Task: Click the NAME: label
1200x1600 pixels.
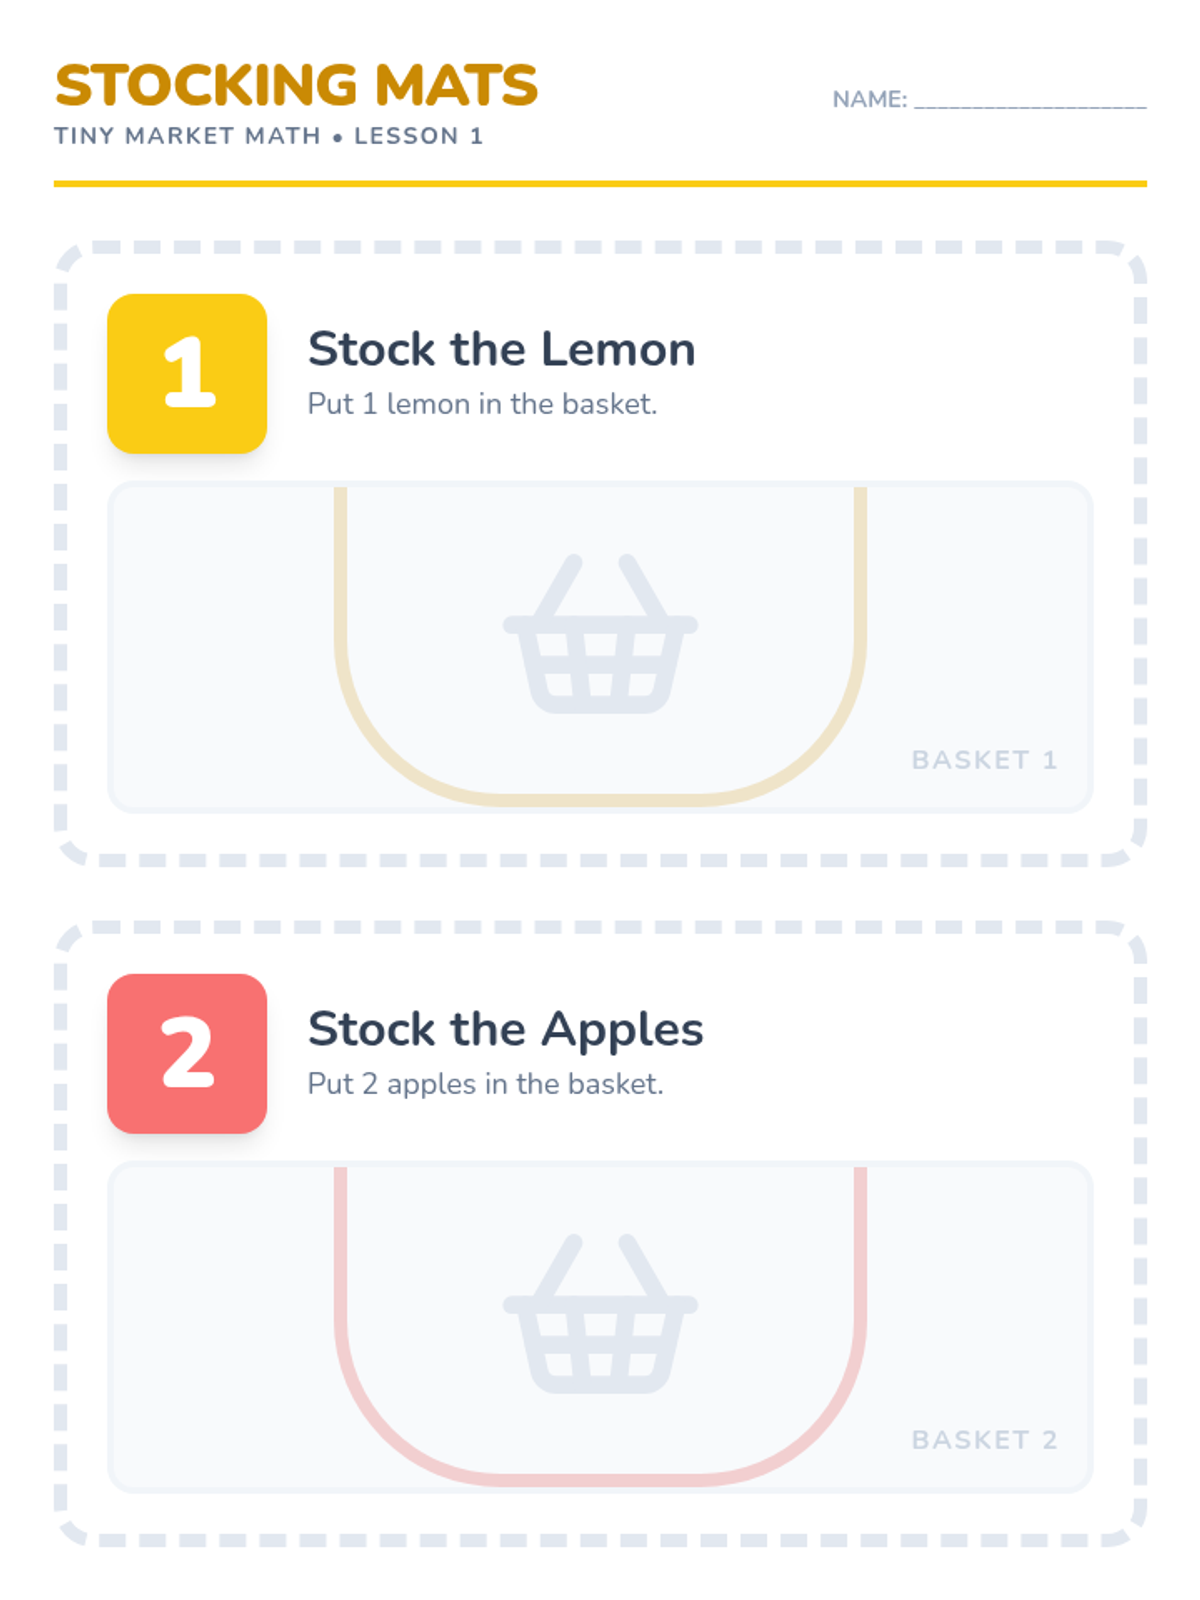Action: 869,99
